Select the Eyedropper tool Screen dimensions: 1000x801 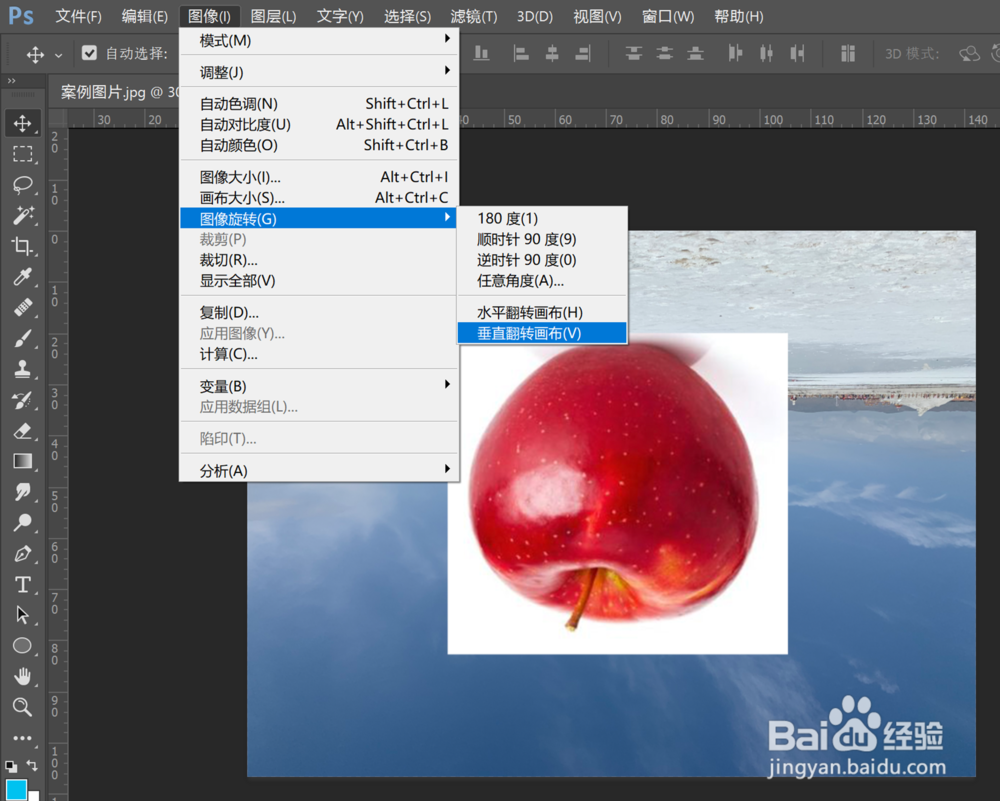[x=23, y=276]
